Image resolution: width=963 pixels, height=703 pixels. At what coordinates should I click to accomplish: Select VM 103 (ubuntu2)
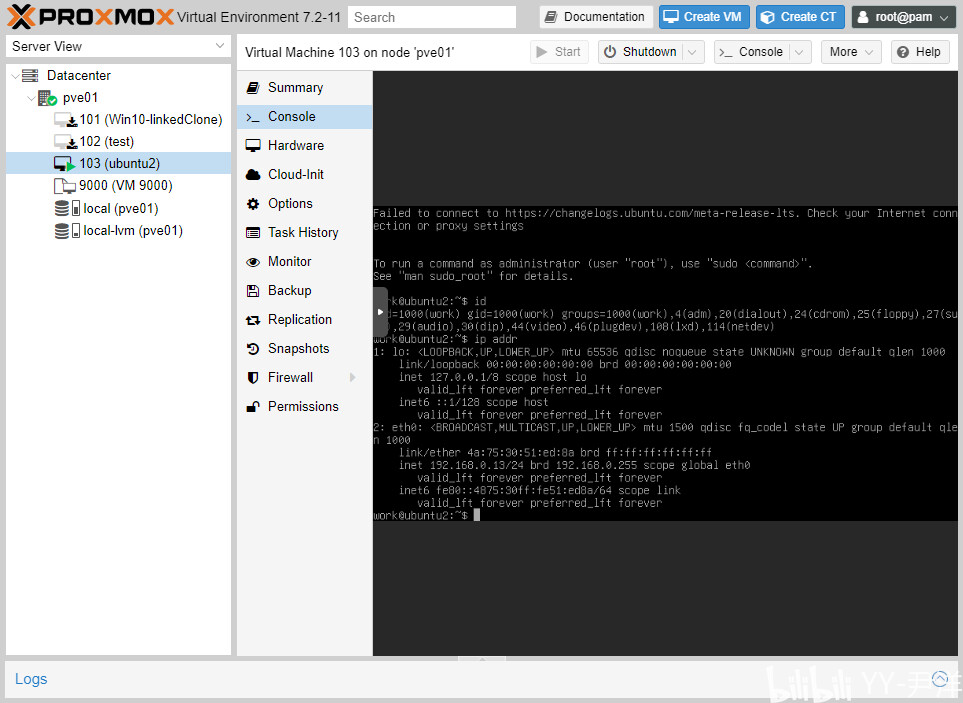(x=119, y=163)
